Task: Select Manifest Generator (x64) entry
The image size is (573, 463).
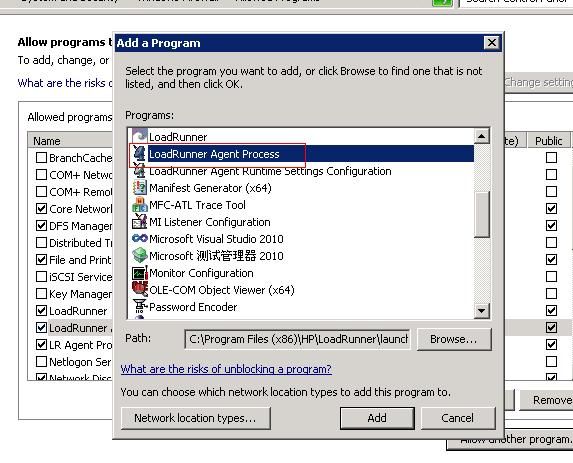Action: click(x=210, y=188)
